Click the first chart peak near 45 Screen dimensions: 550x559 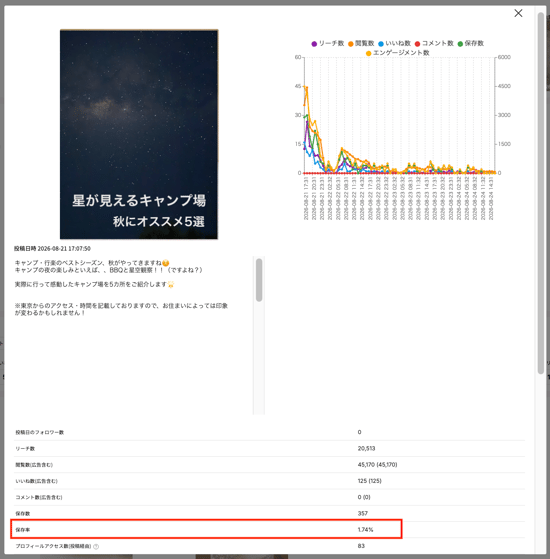306,87
